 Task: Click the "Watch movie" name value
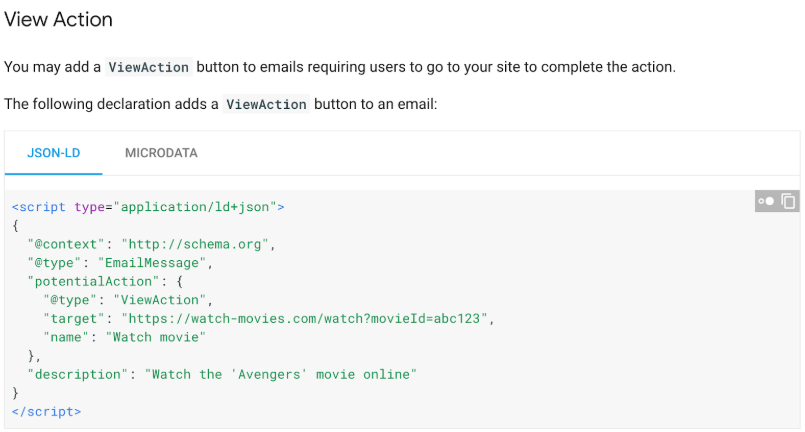click(156, 337)
